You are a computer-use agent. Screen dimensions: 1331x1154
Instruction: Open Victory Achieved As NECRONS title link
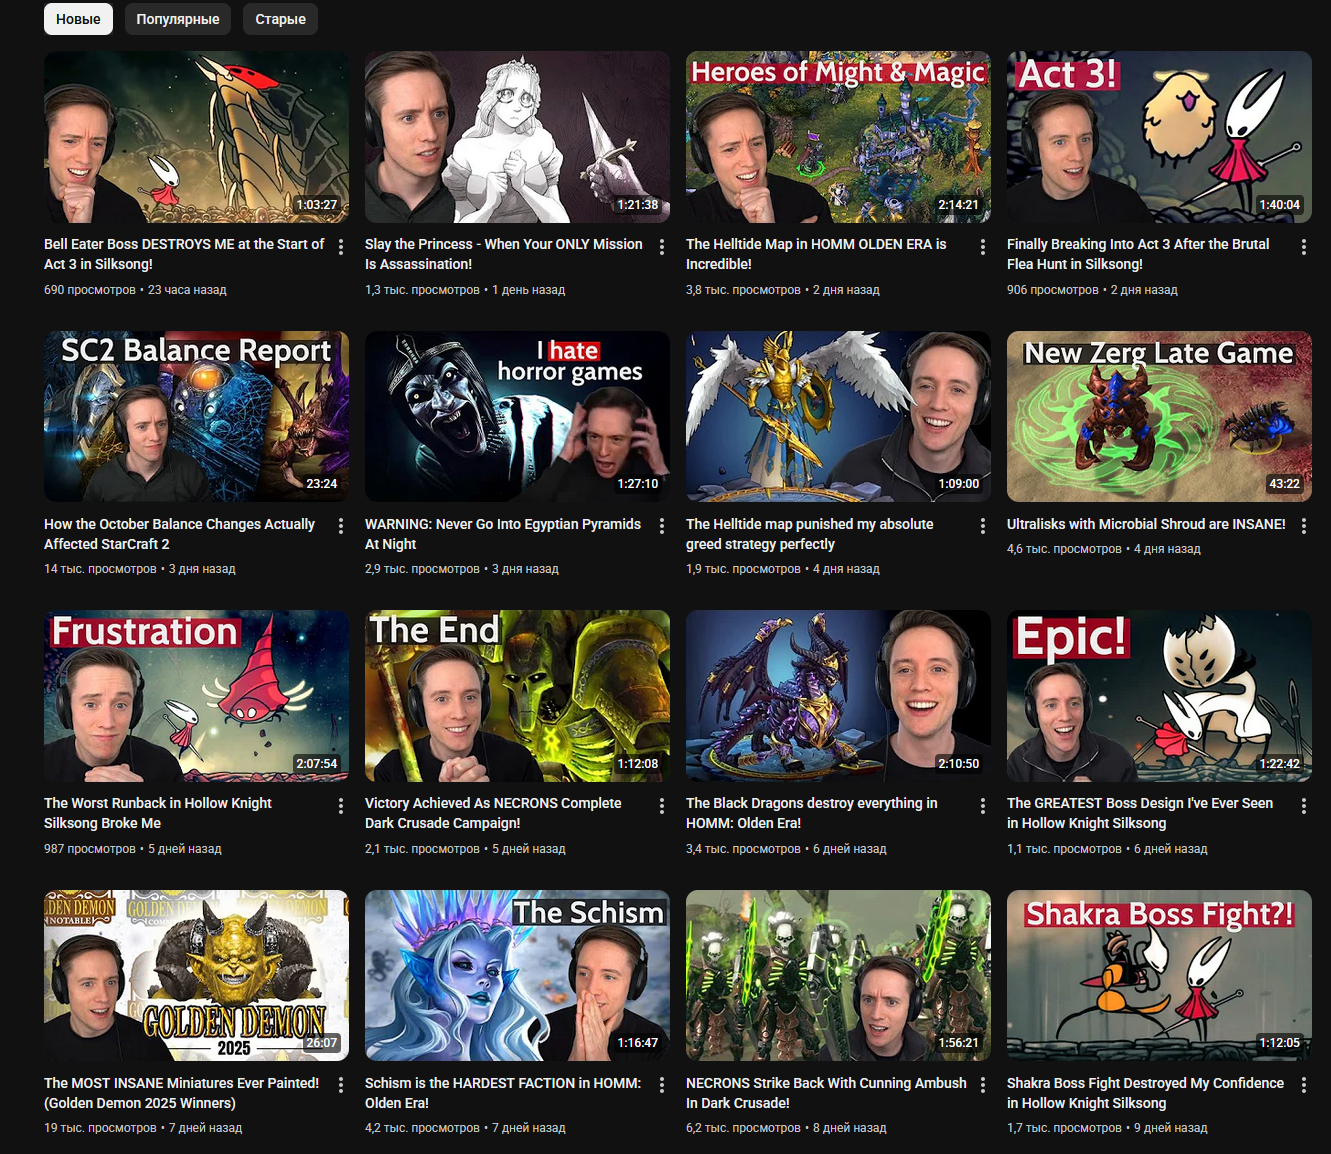pyautogui.click(x=493, y=813)
